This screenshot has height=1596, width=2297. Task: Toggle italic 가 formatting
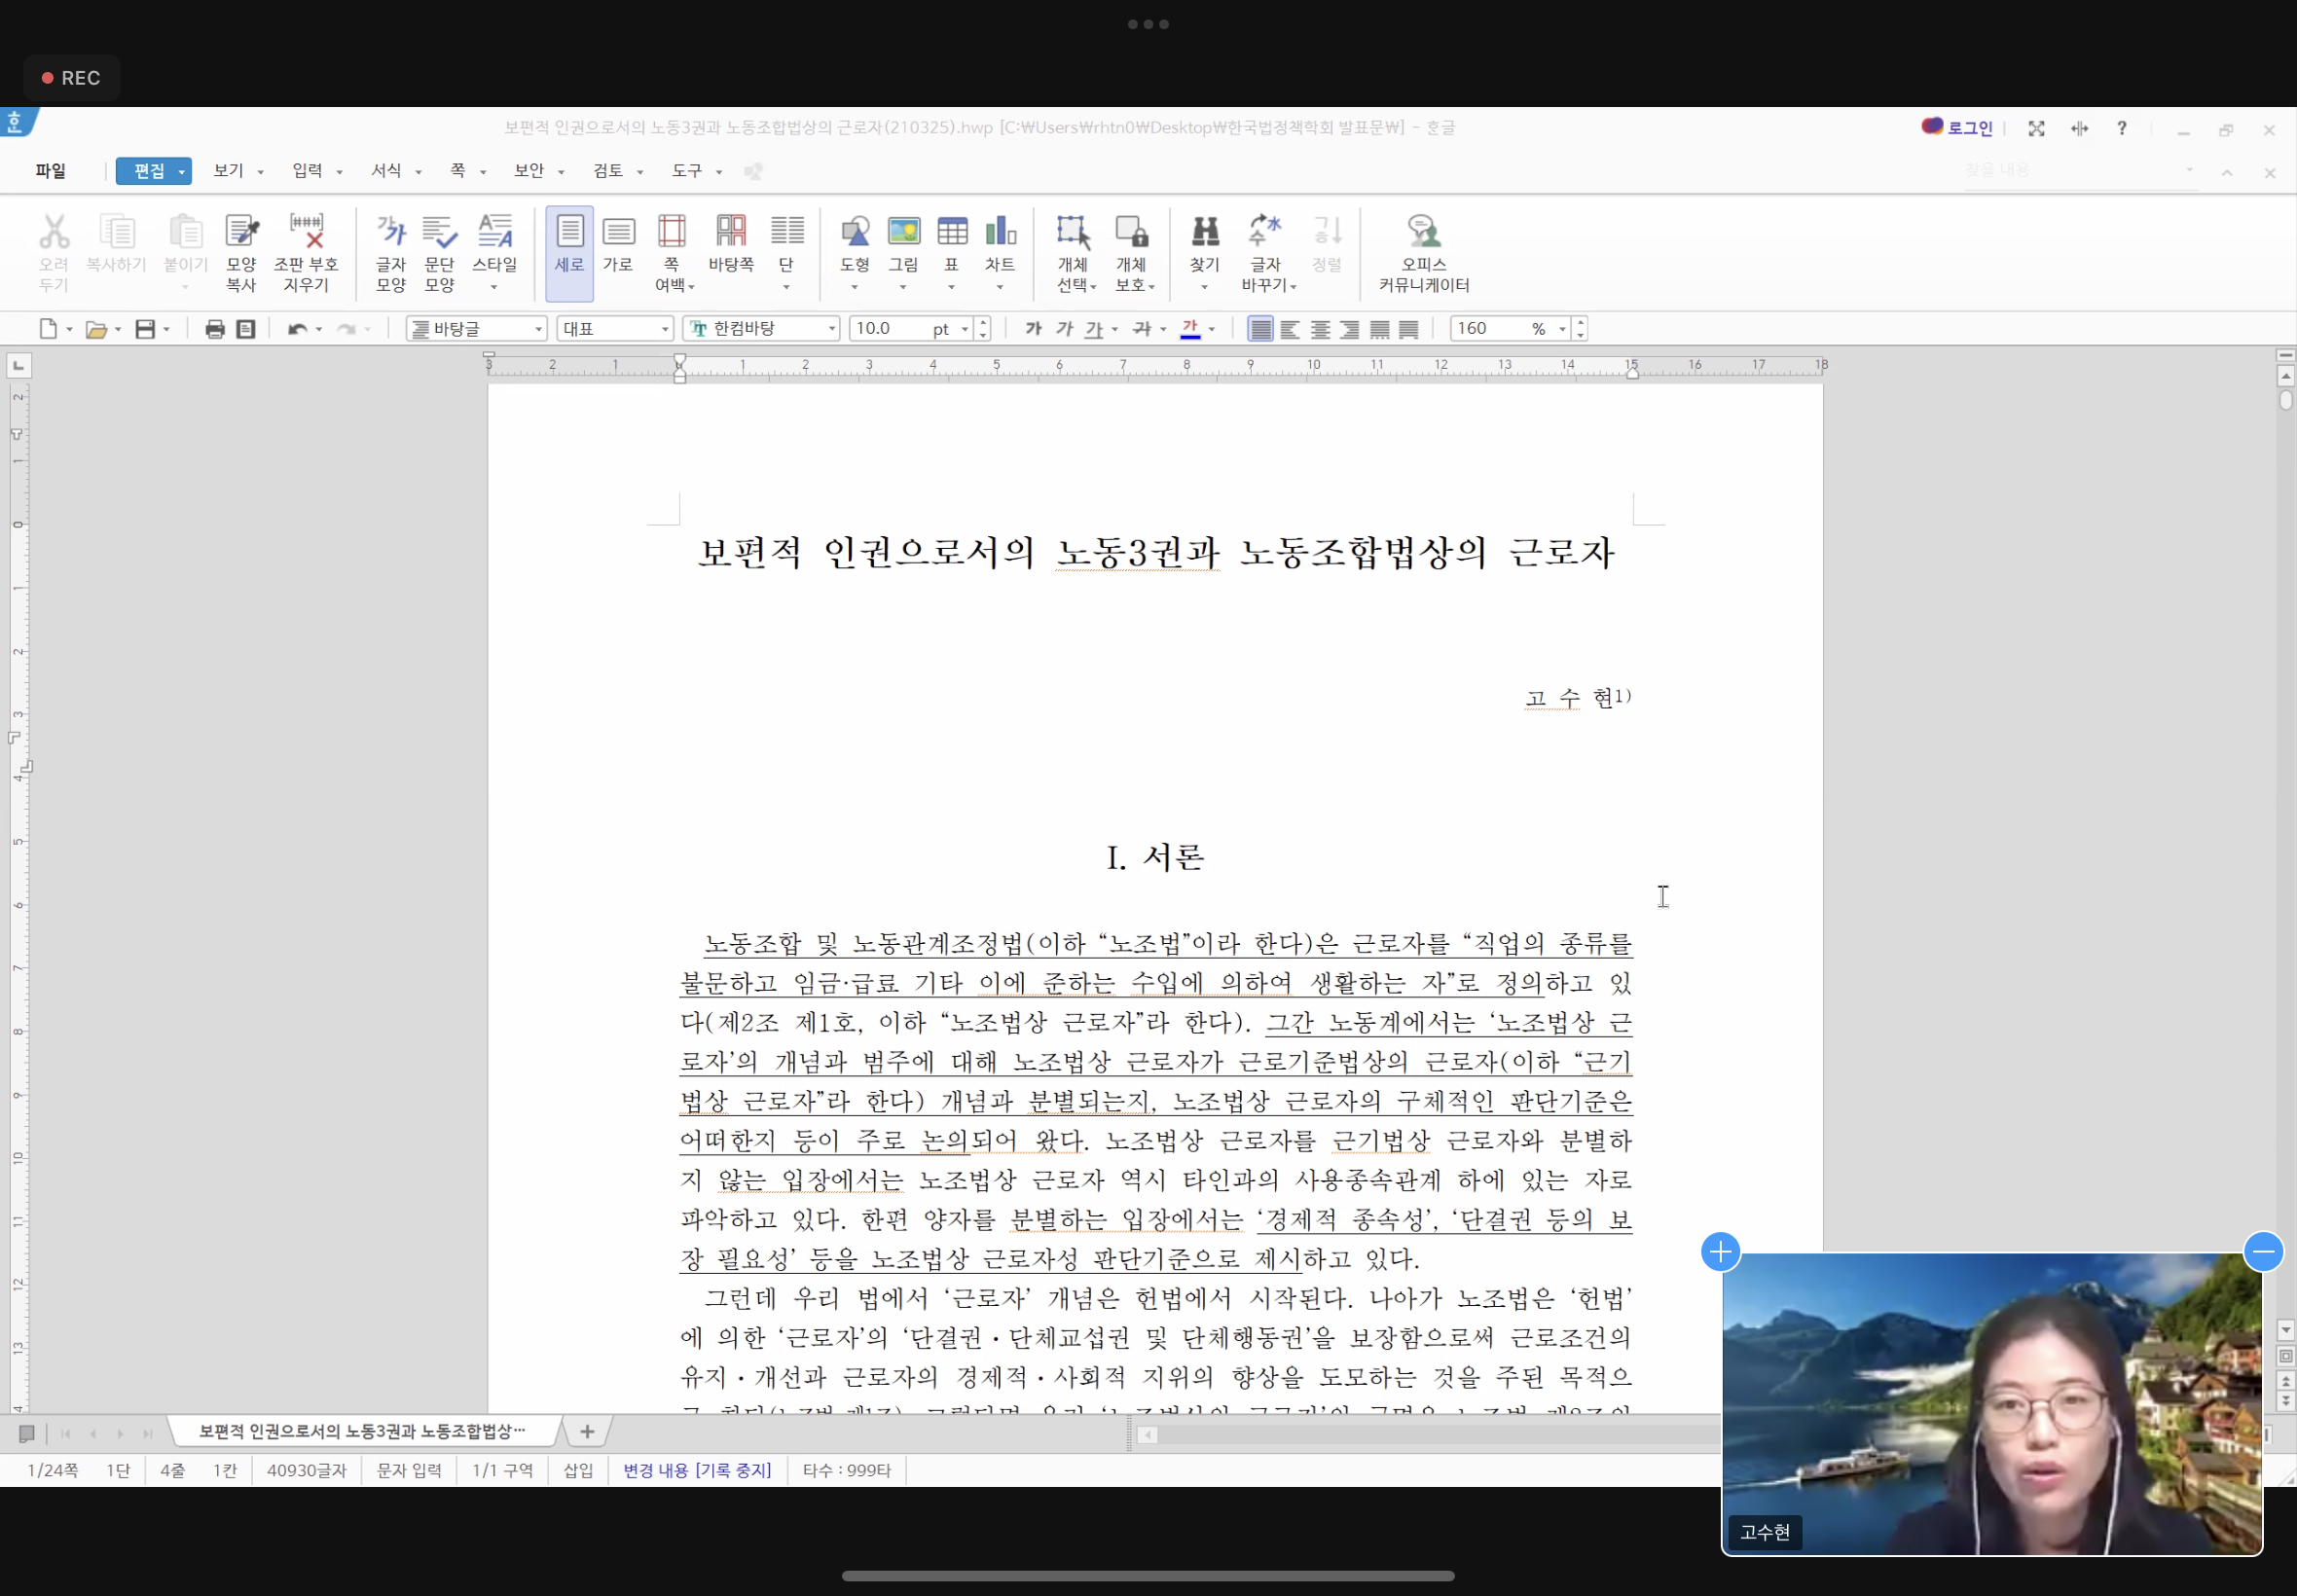coord(1065,329)
